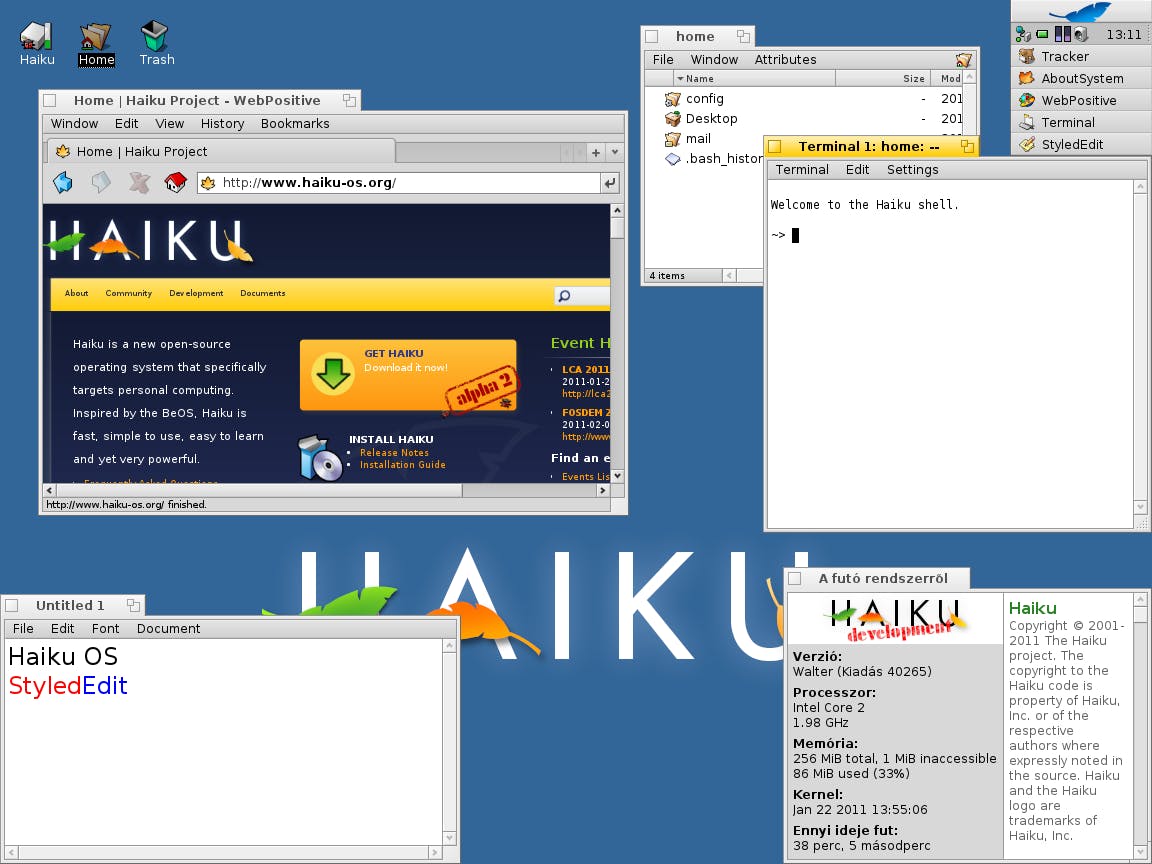Toggle sort order on Name column
Screen dimensions: 1152x864
coord(754,79)
